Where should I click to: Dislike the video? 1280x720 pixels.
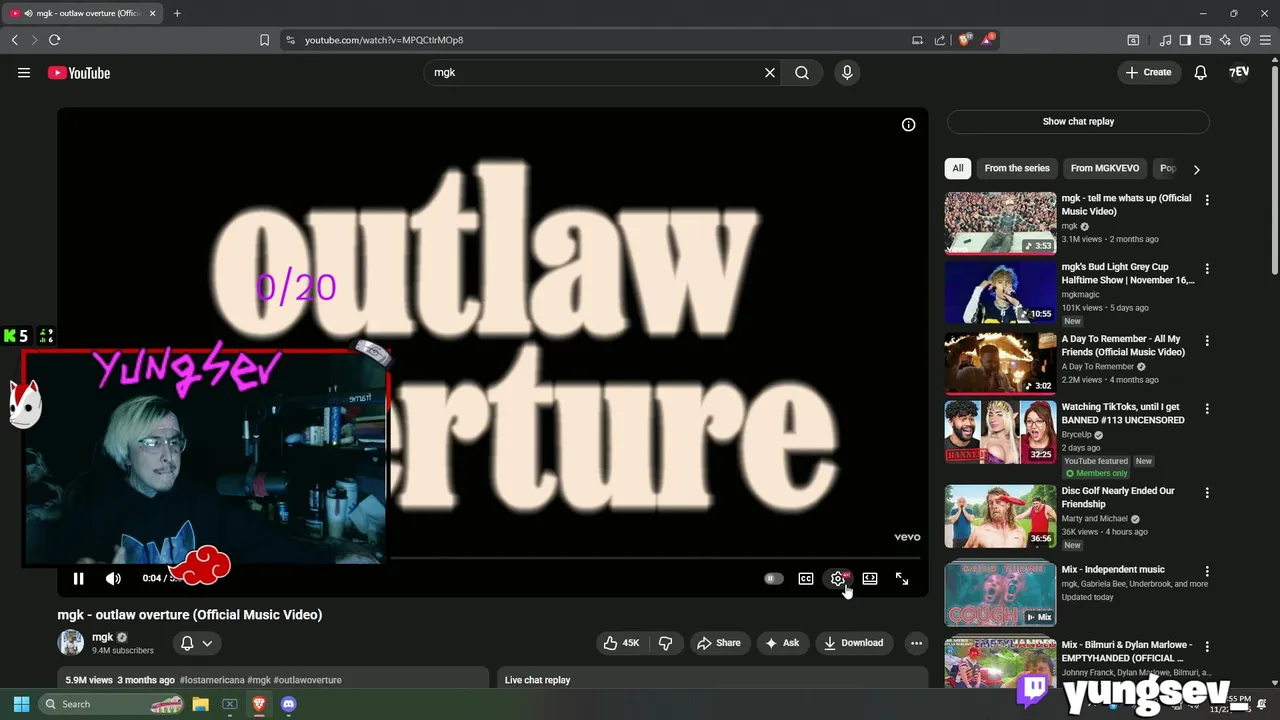(x=666, y=643)
